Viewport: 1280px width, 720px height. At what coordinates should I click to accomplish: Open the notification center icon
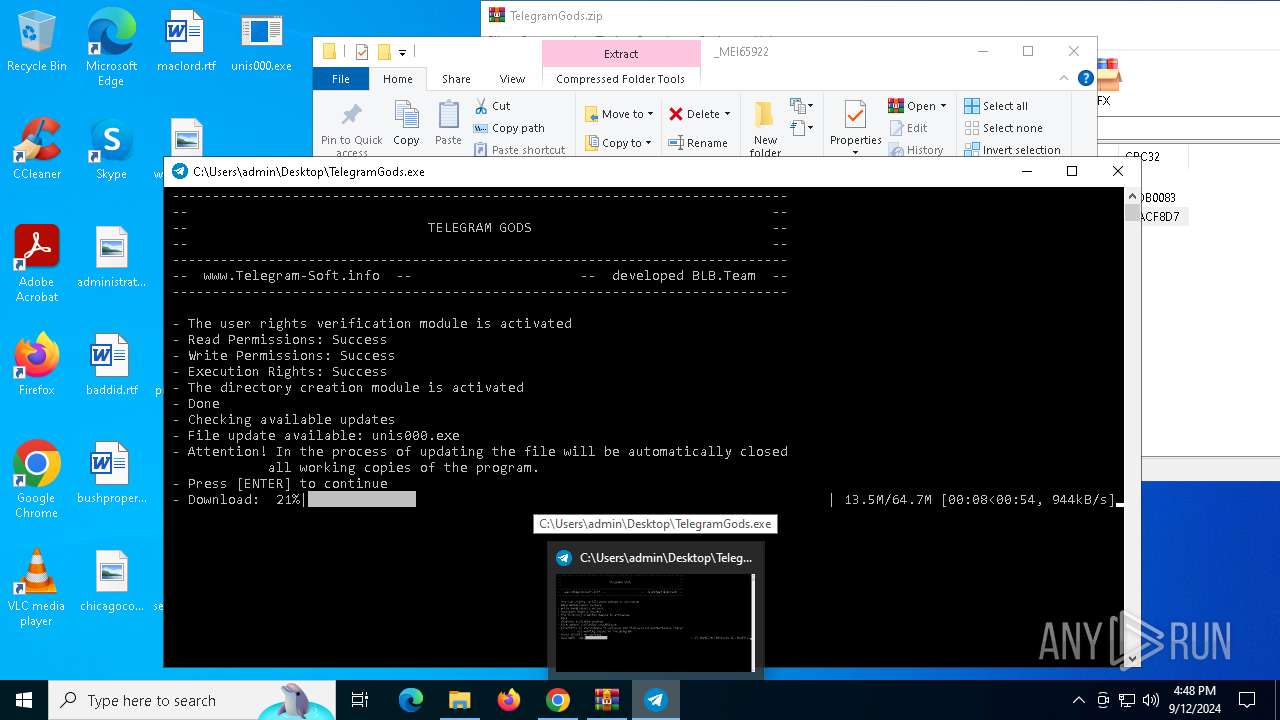1247,700
